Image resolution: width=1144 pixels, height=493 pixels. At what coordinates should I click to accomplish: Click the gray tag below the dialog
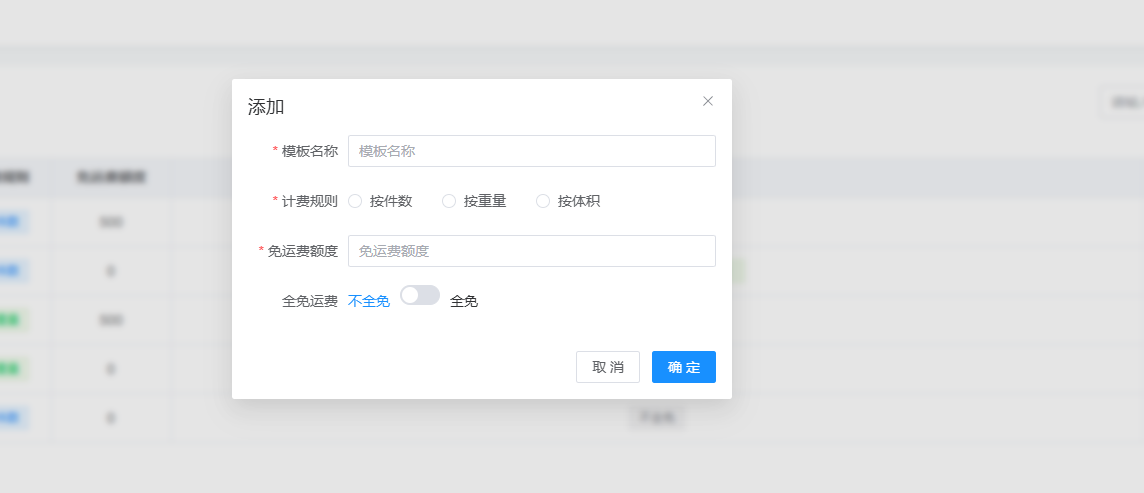coord(657,417)
